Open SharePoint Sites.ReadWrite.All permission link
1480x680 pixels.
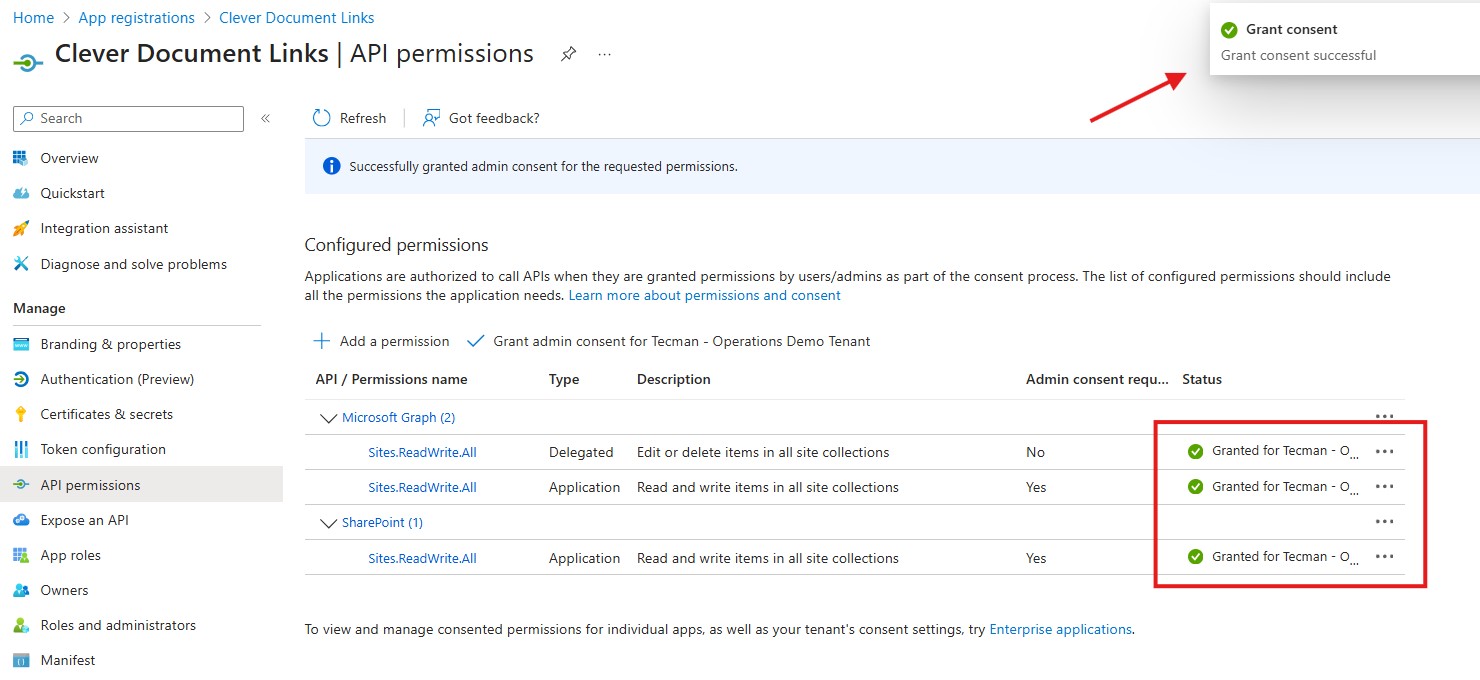tap(422, 558)
